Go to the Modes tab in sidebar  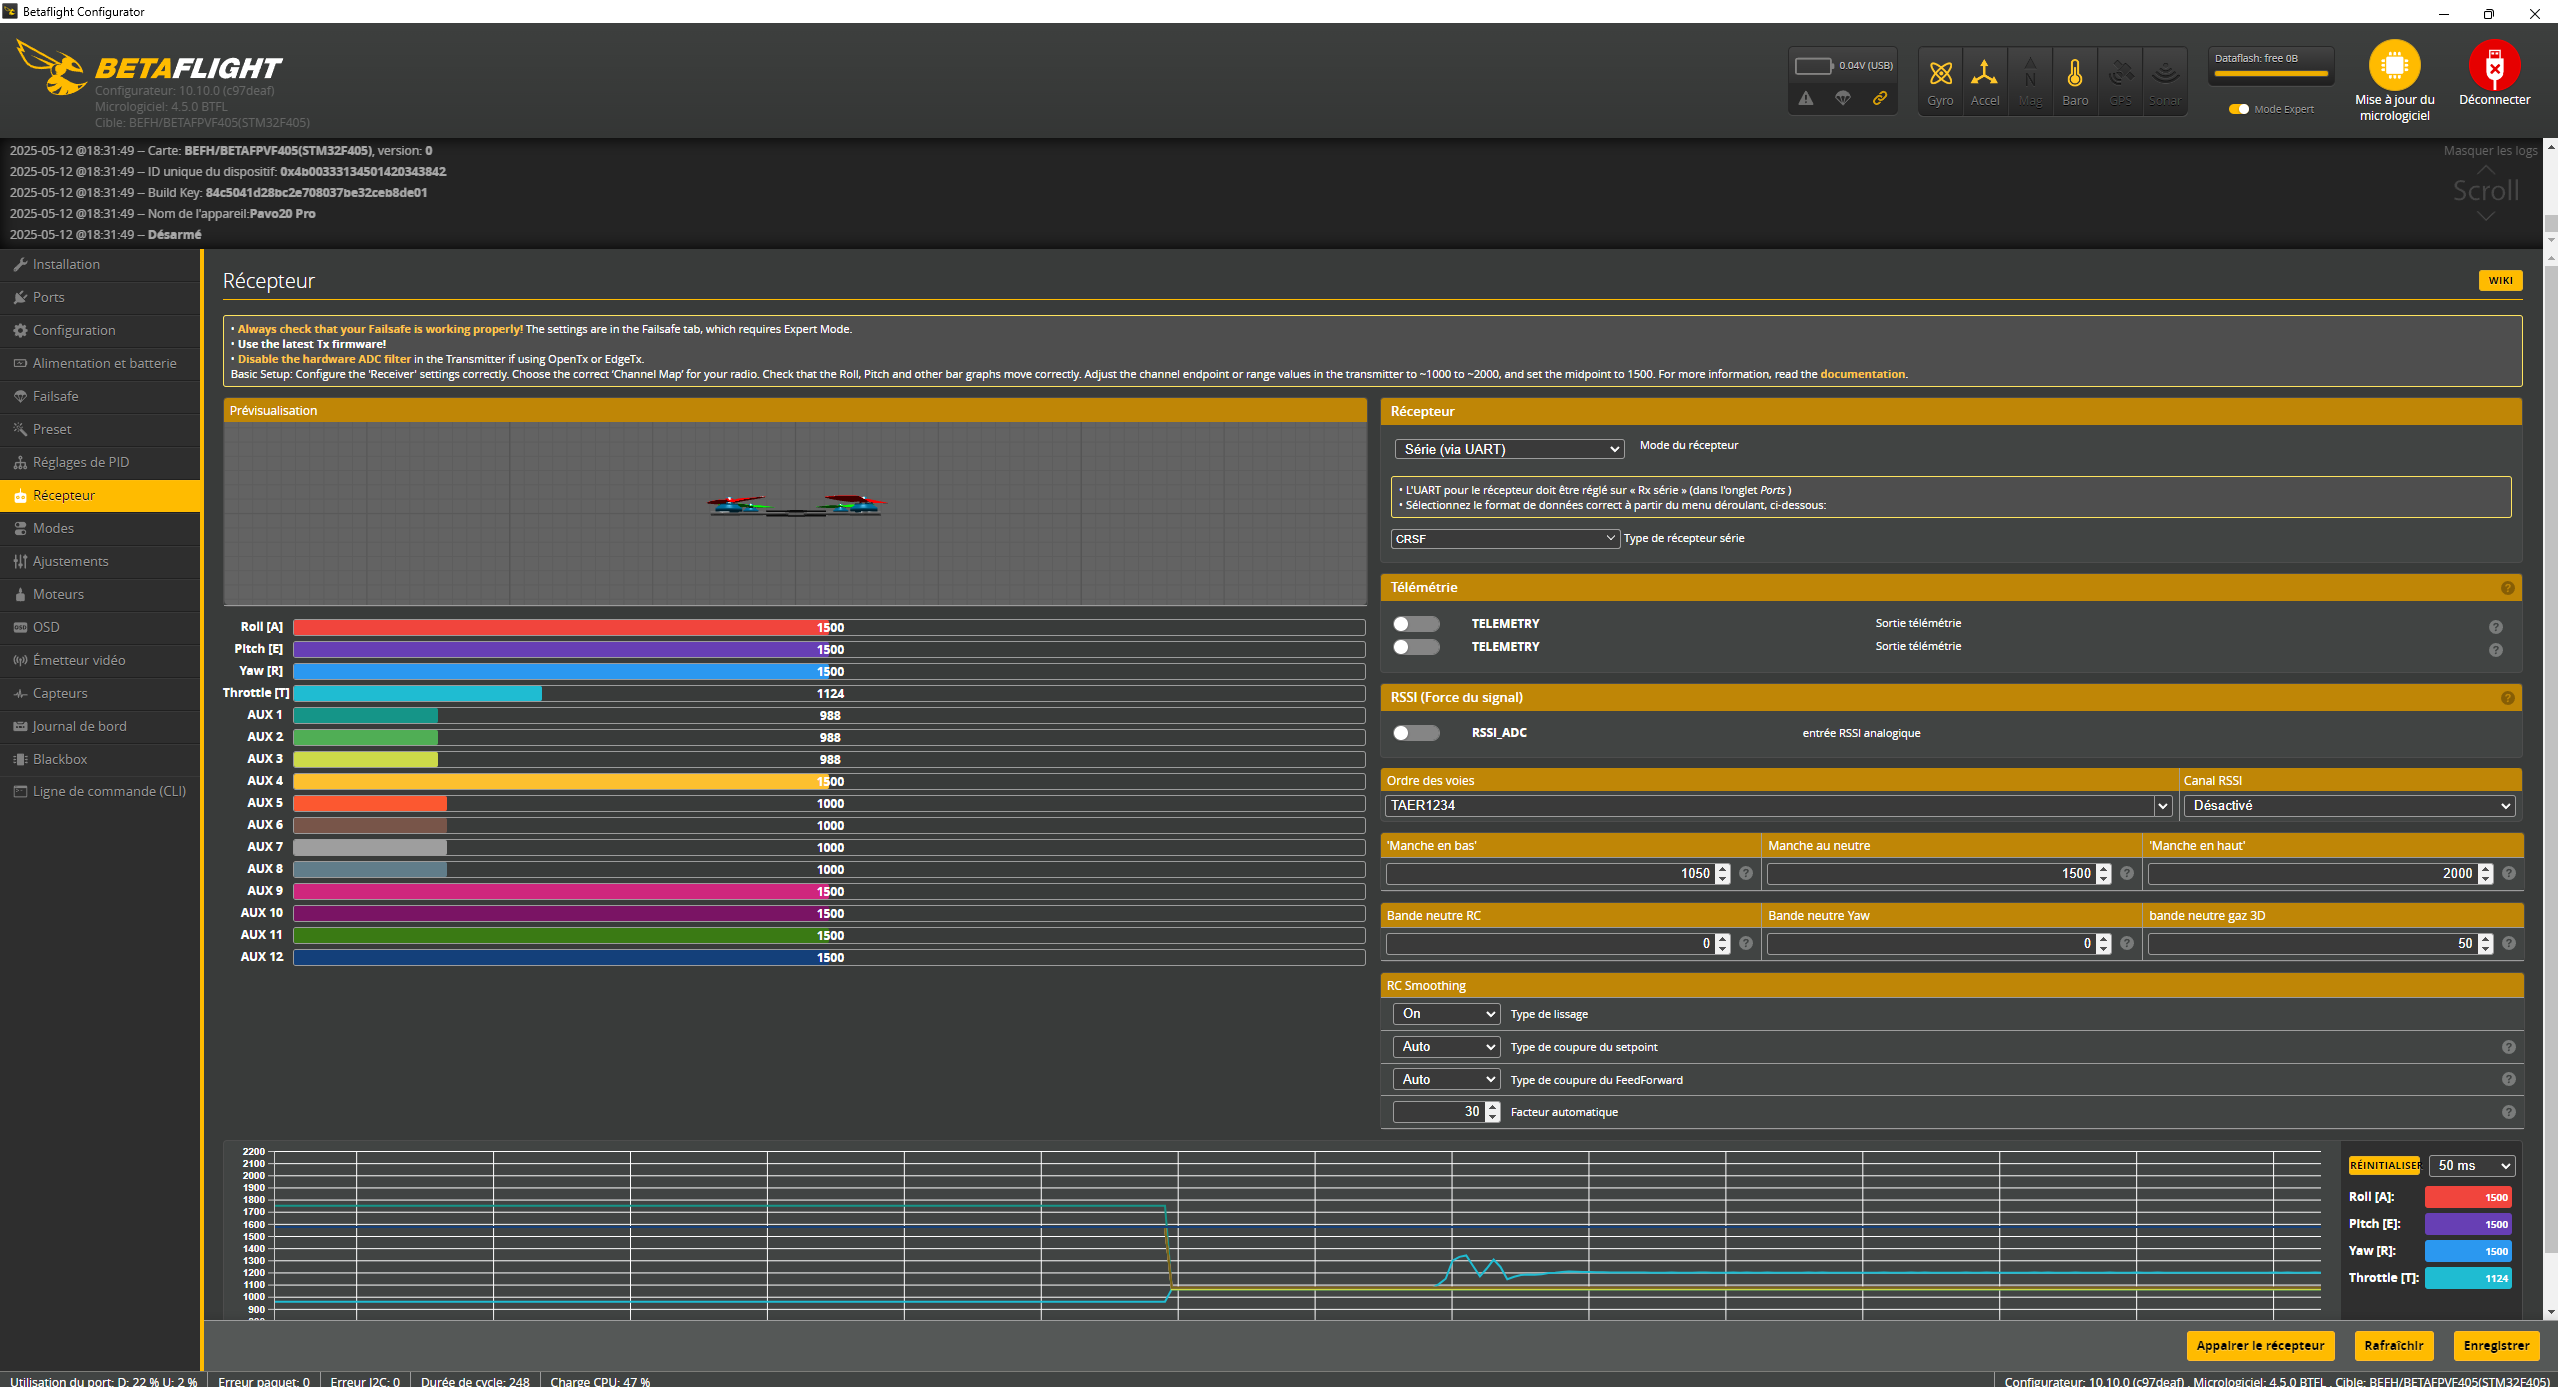[53, 528]
